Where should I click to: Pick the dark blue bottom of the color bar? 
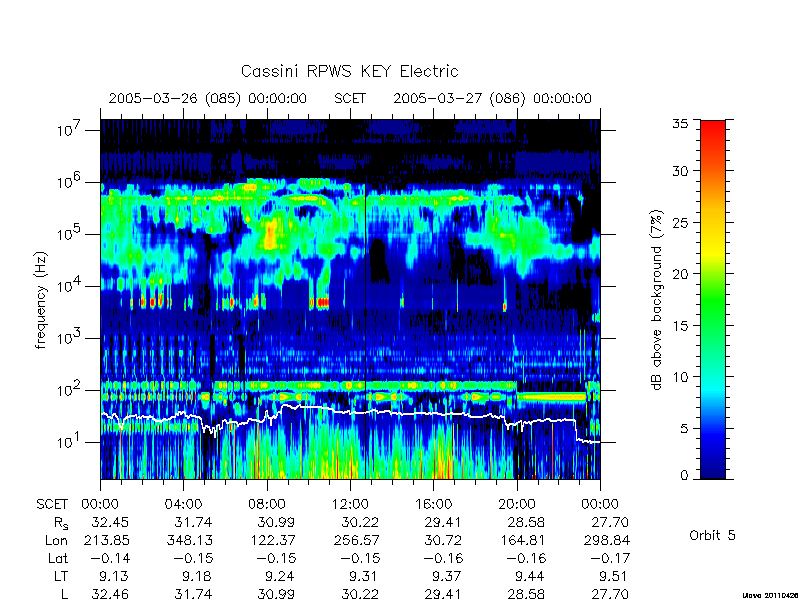click(713, 467)
